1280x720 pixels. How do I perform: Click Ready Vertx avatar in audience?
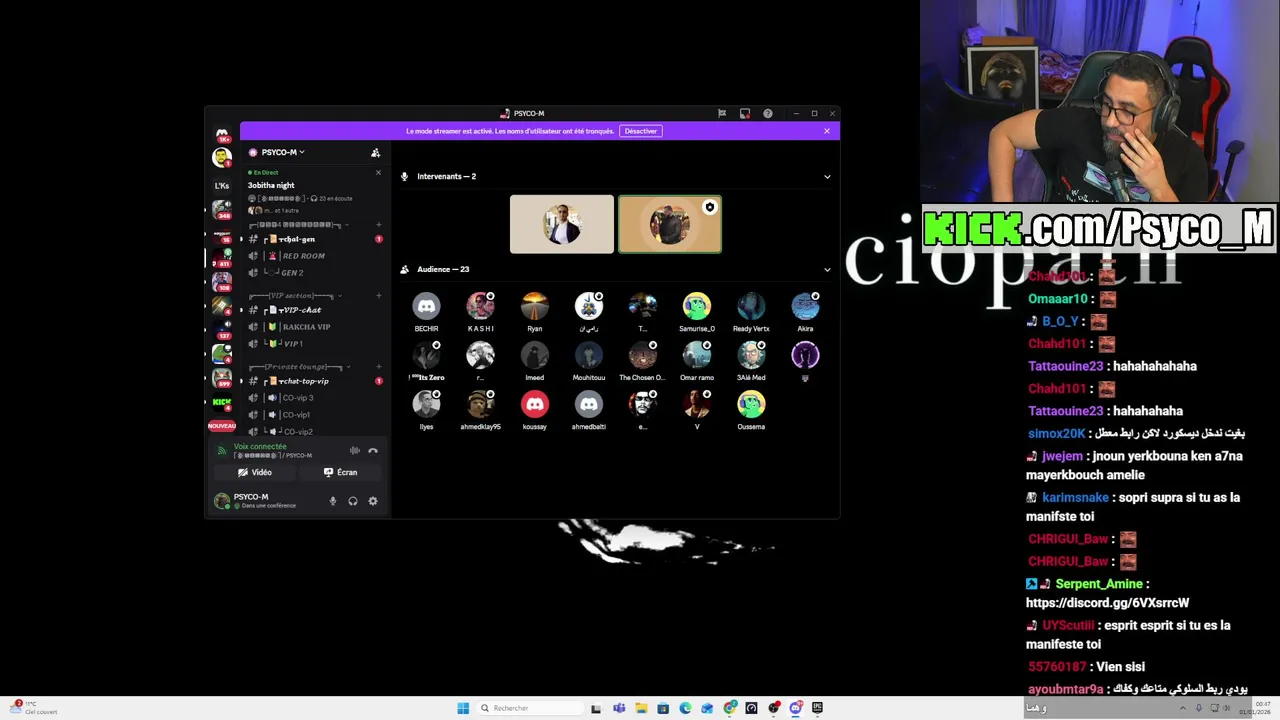point(751,306)
